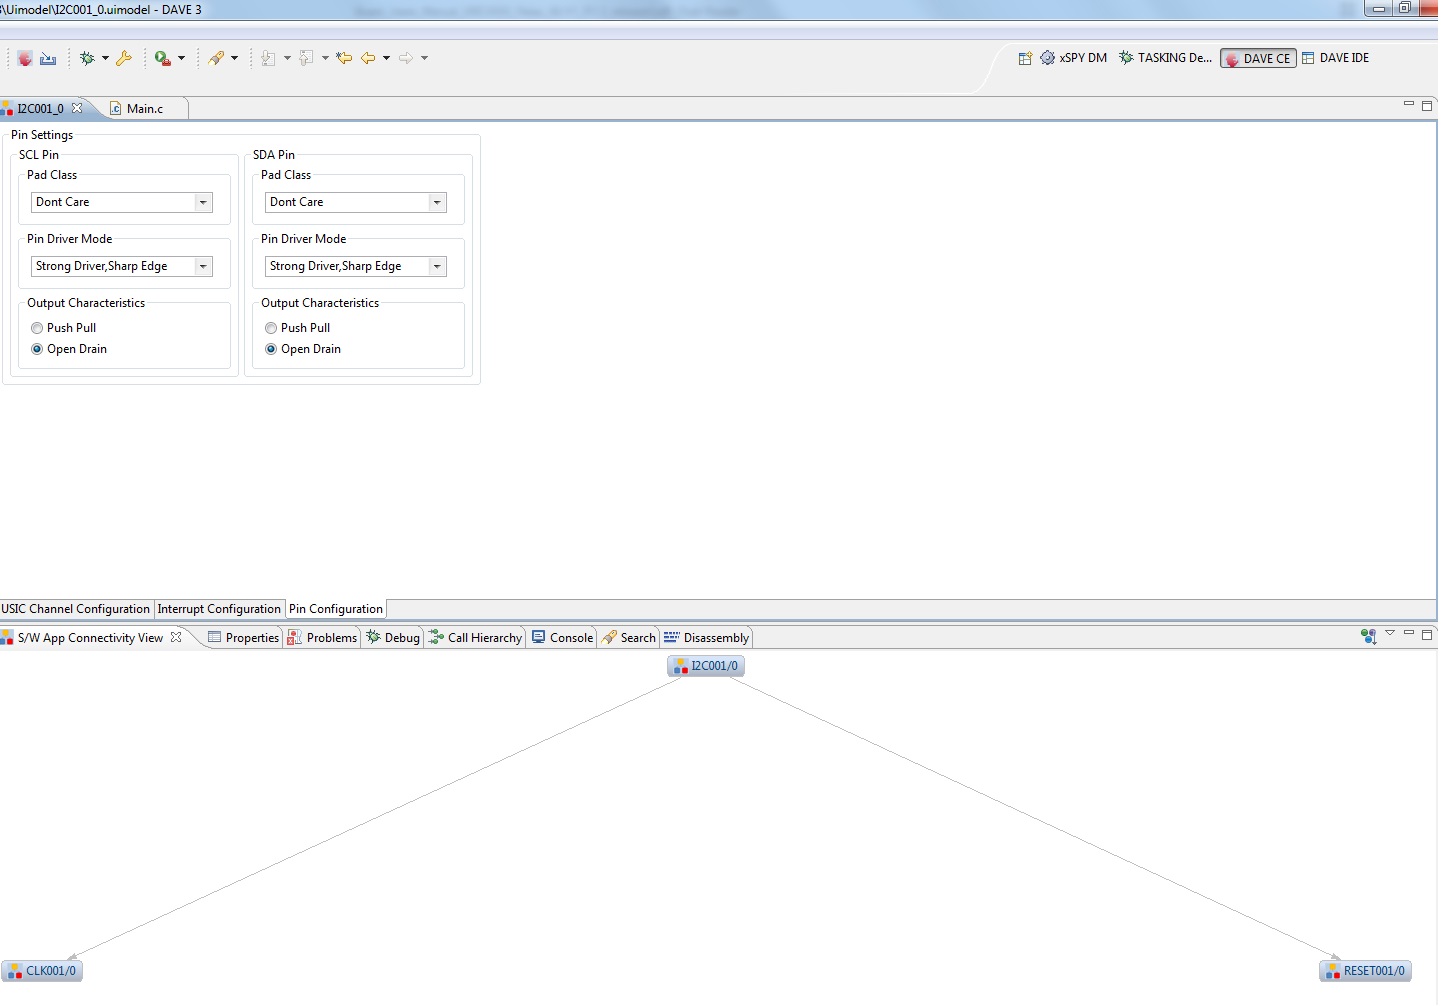
Task: Click the green run with toolbox icon
Action: click(162, 58)
